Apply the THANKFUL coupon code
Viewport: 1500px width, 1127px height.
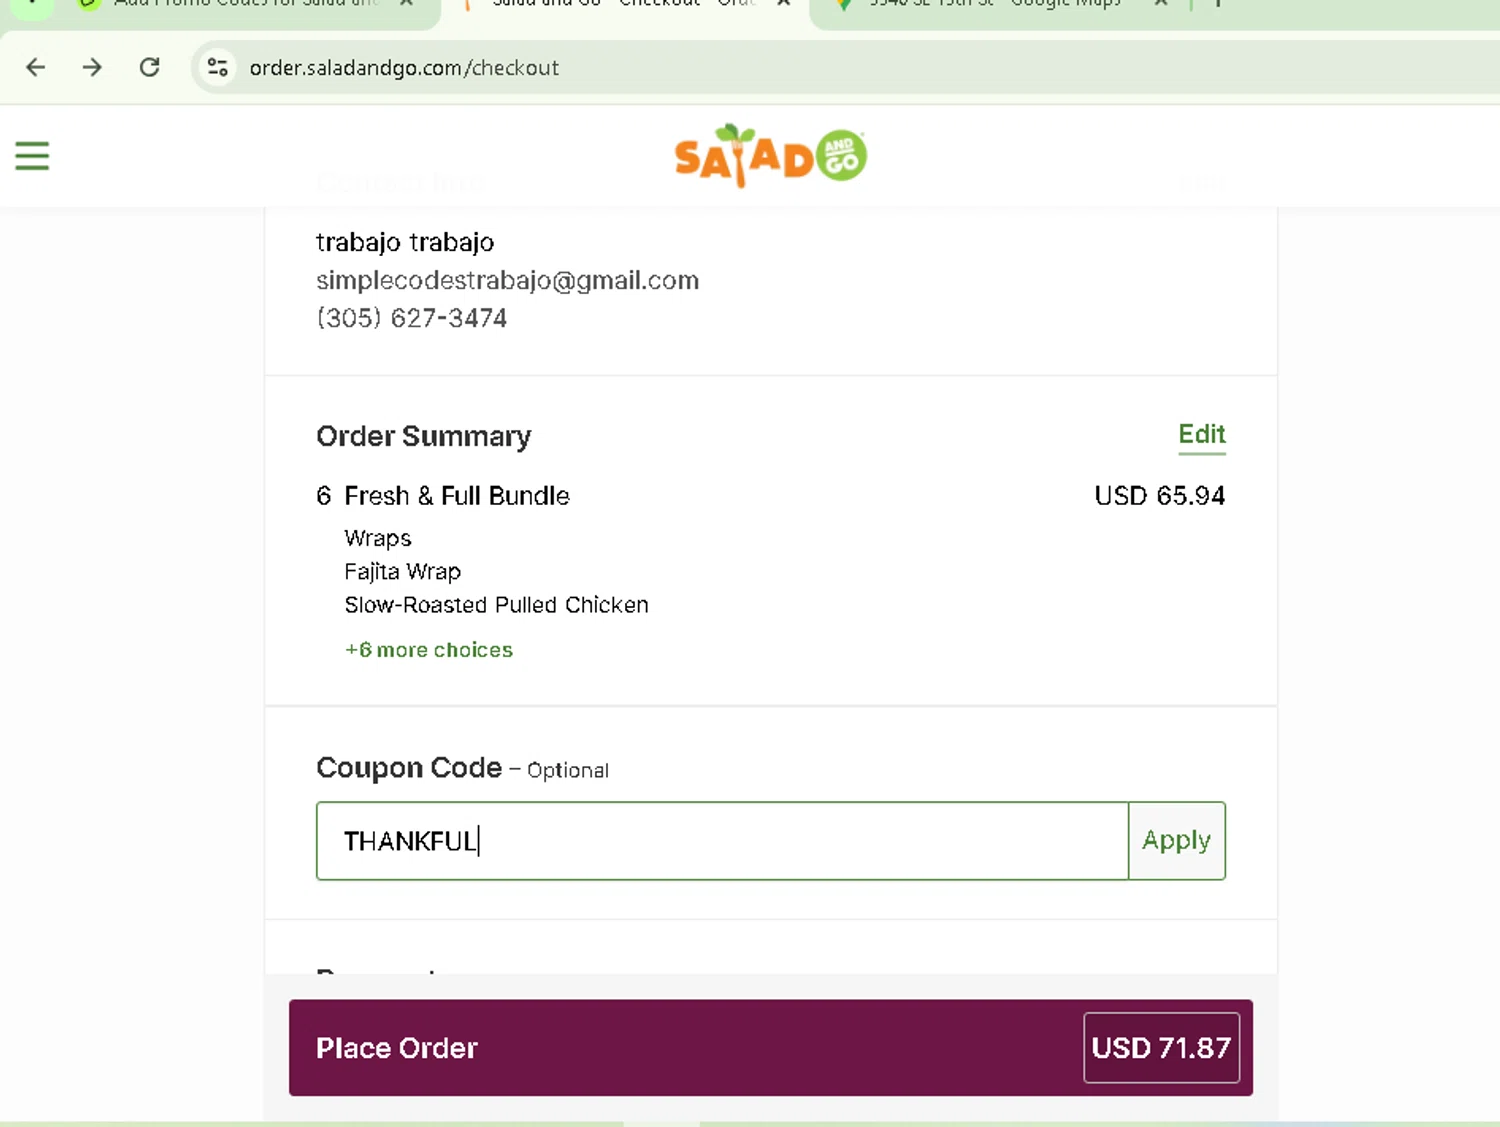click(x=1176, y=841)
